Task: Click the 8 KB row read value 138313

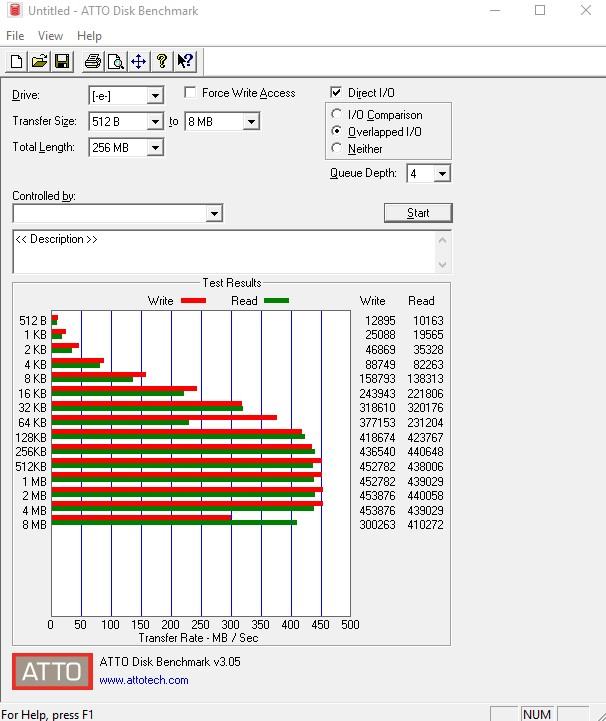Action: [425, 379]
